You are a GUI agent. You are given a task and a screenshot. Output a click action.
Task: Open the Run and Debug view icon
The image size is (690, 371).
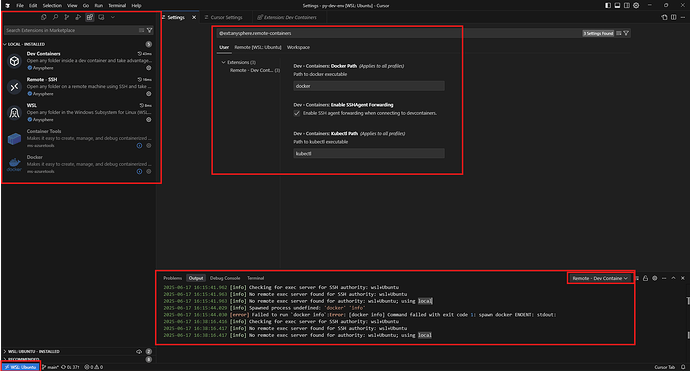[x=78, y=17]
